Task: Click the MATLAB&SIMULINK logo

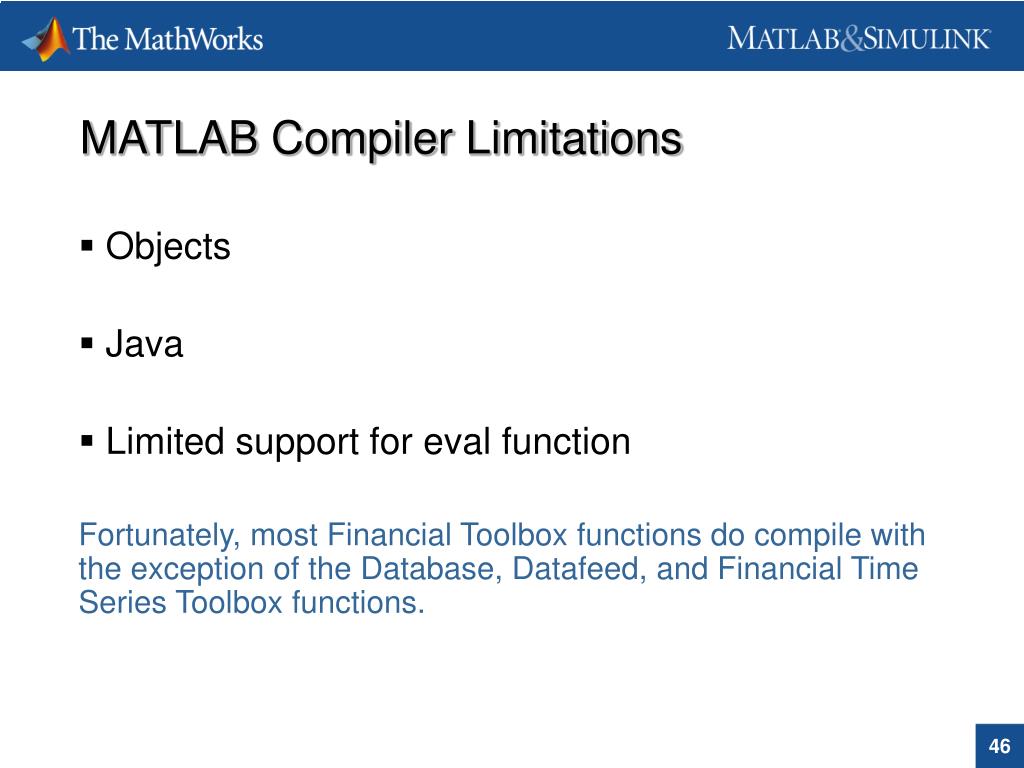Action: (859, 39)
